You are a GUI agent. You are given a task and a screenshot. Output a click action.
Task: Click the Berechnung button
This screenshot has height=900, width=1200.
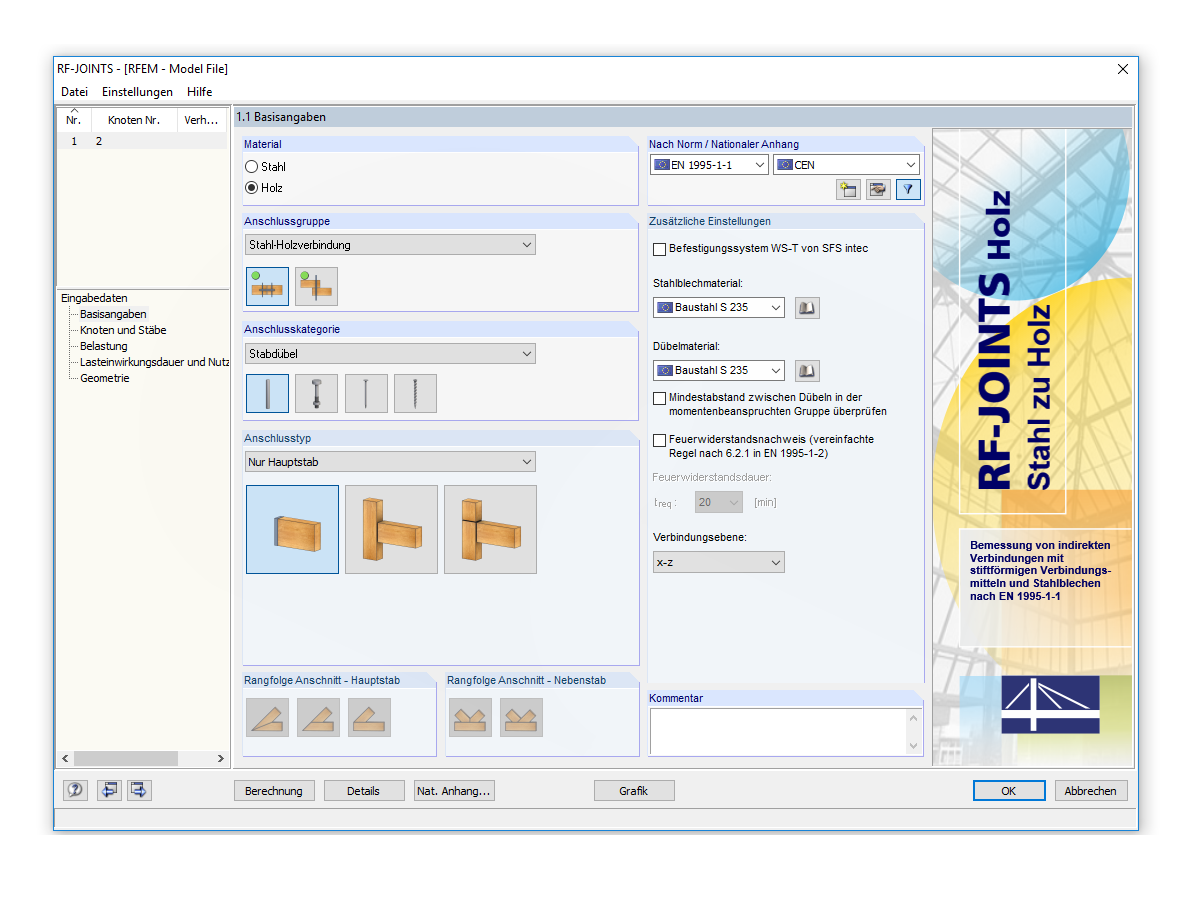click(x=274, y=791)
